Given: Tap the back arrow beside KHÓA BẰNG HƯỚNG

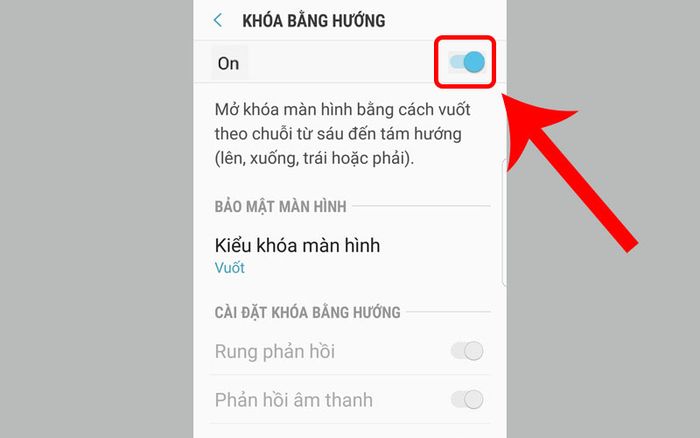Looking at the screenshot, I should [218, 20].
